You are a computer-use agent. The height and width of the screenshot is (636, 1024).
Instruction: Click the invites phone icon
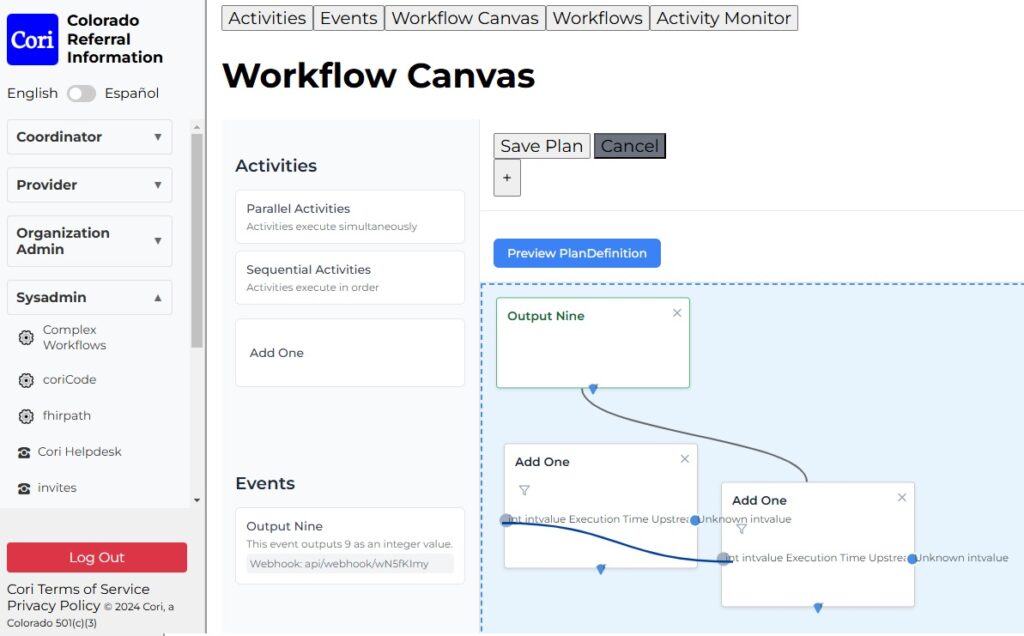[24, 488]
